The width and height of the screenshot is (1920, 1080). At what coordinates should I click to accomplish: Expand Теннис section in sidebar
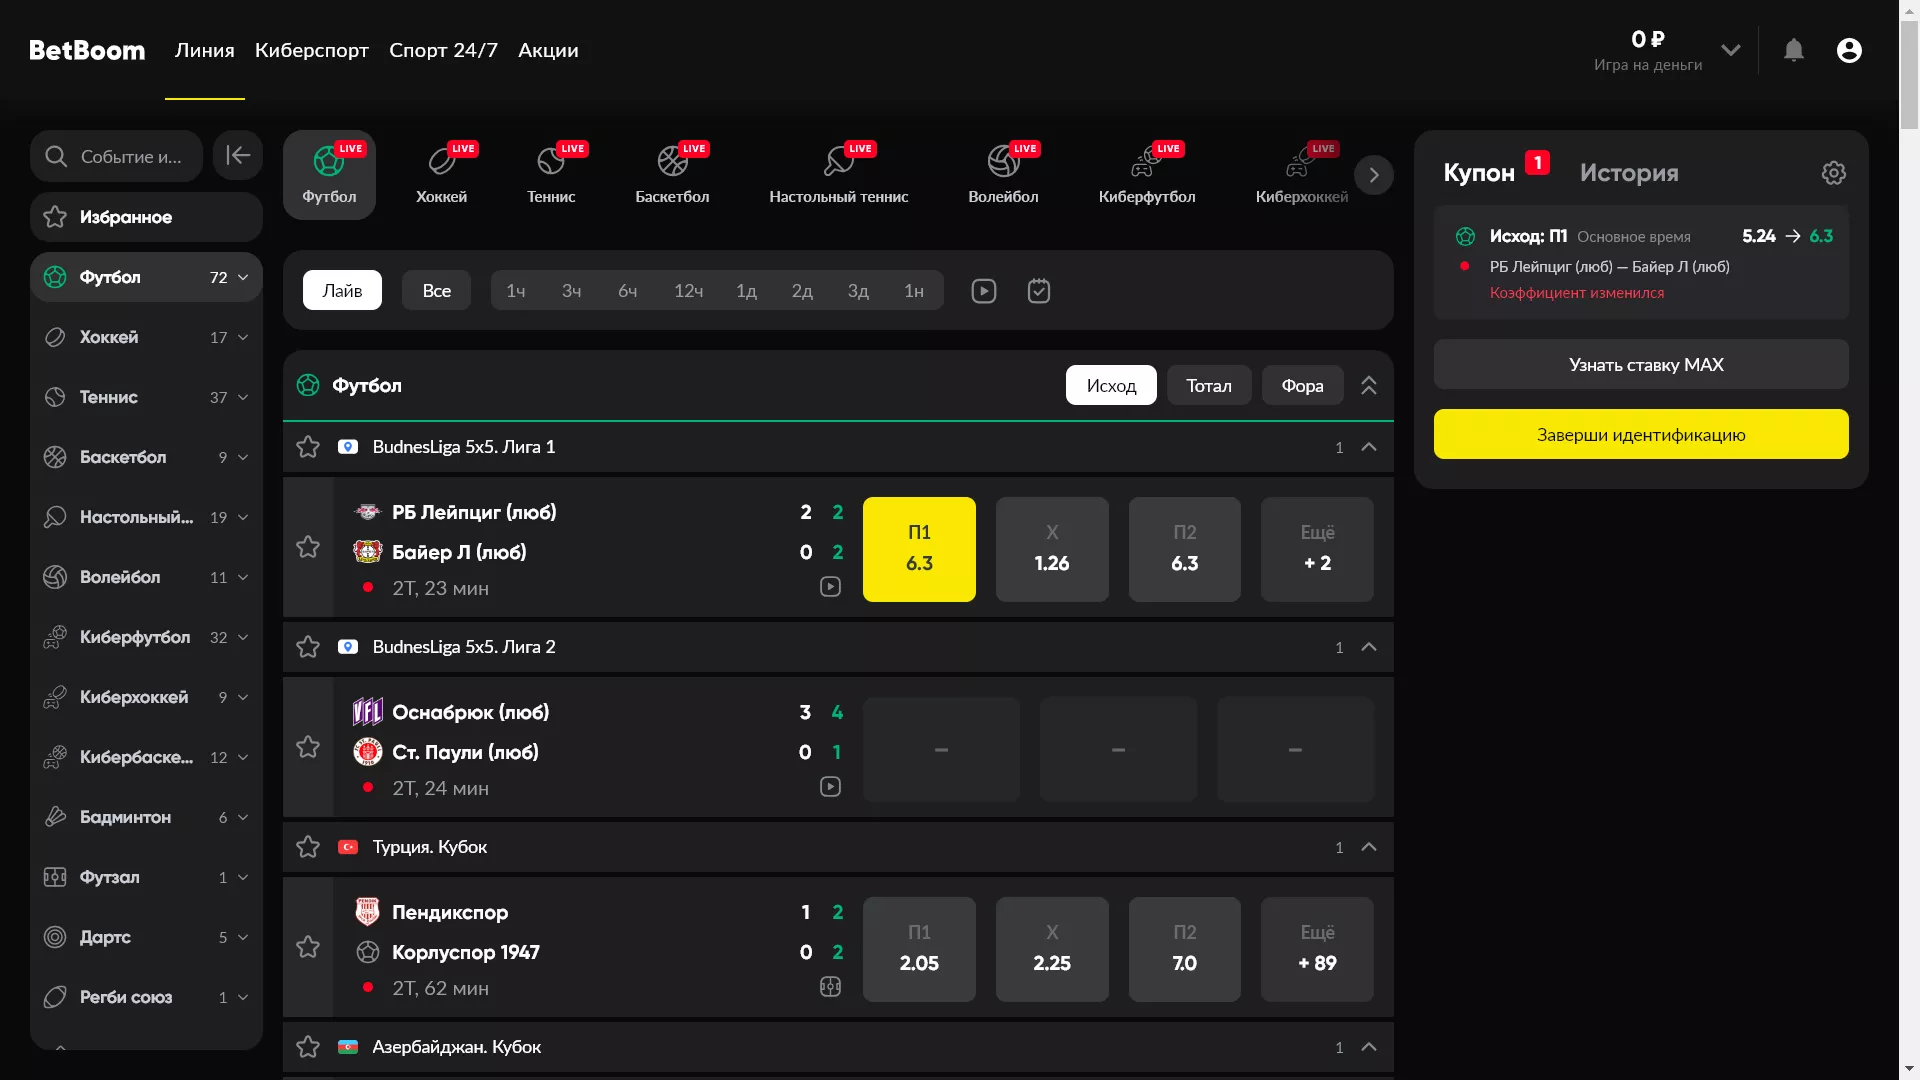[243, 397]
